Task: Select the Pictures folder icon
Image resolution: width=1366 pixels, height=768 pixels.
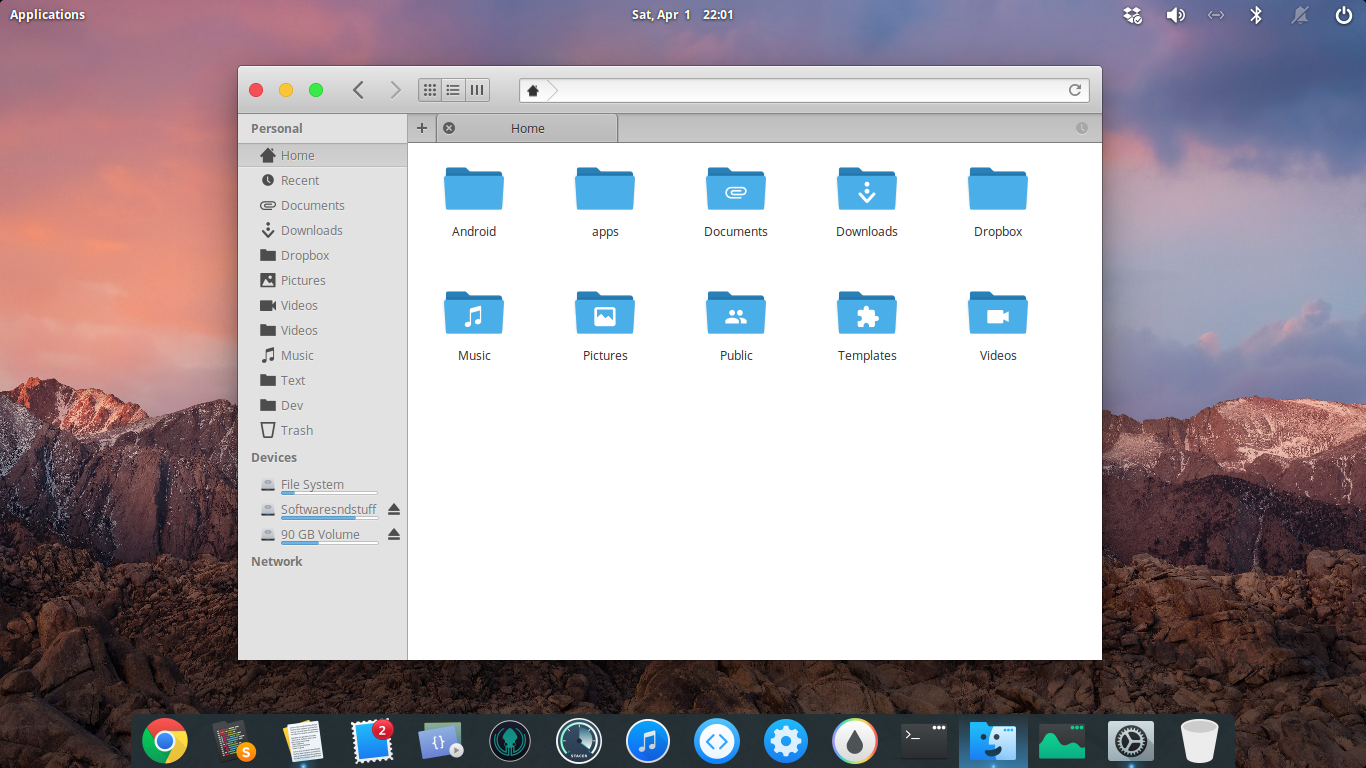Action: pos(605,312)
